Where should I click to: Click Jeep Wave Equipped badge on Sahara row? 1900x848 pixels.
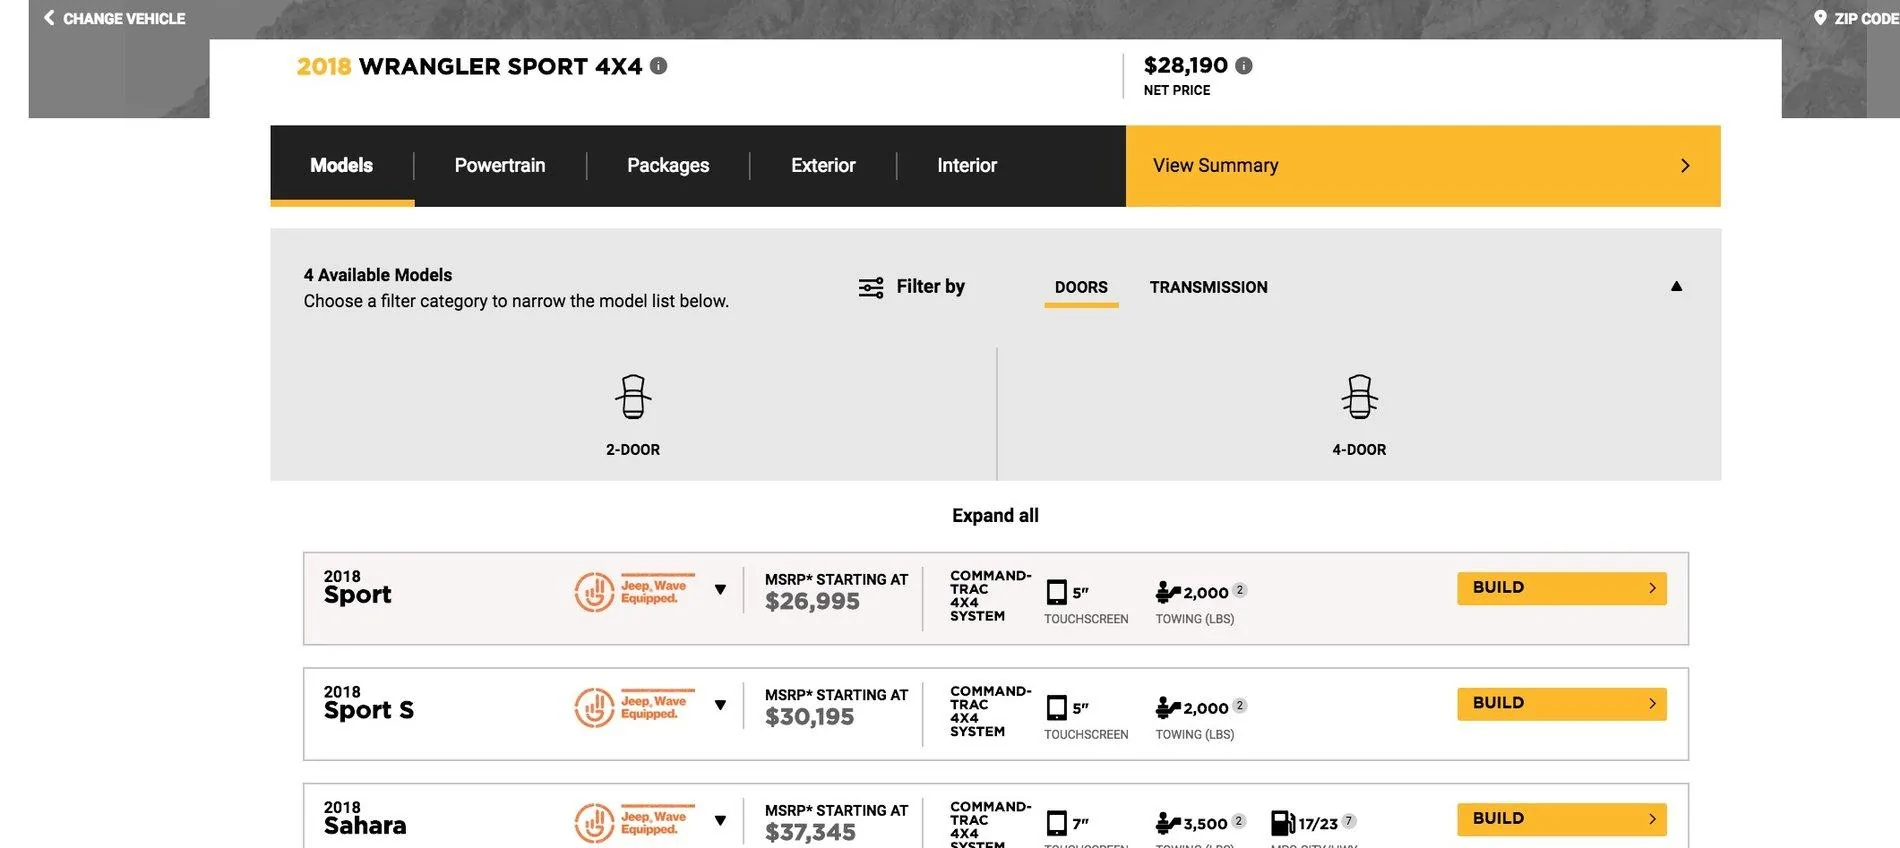point(634,823)
